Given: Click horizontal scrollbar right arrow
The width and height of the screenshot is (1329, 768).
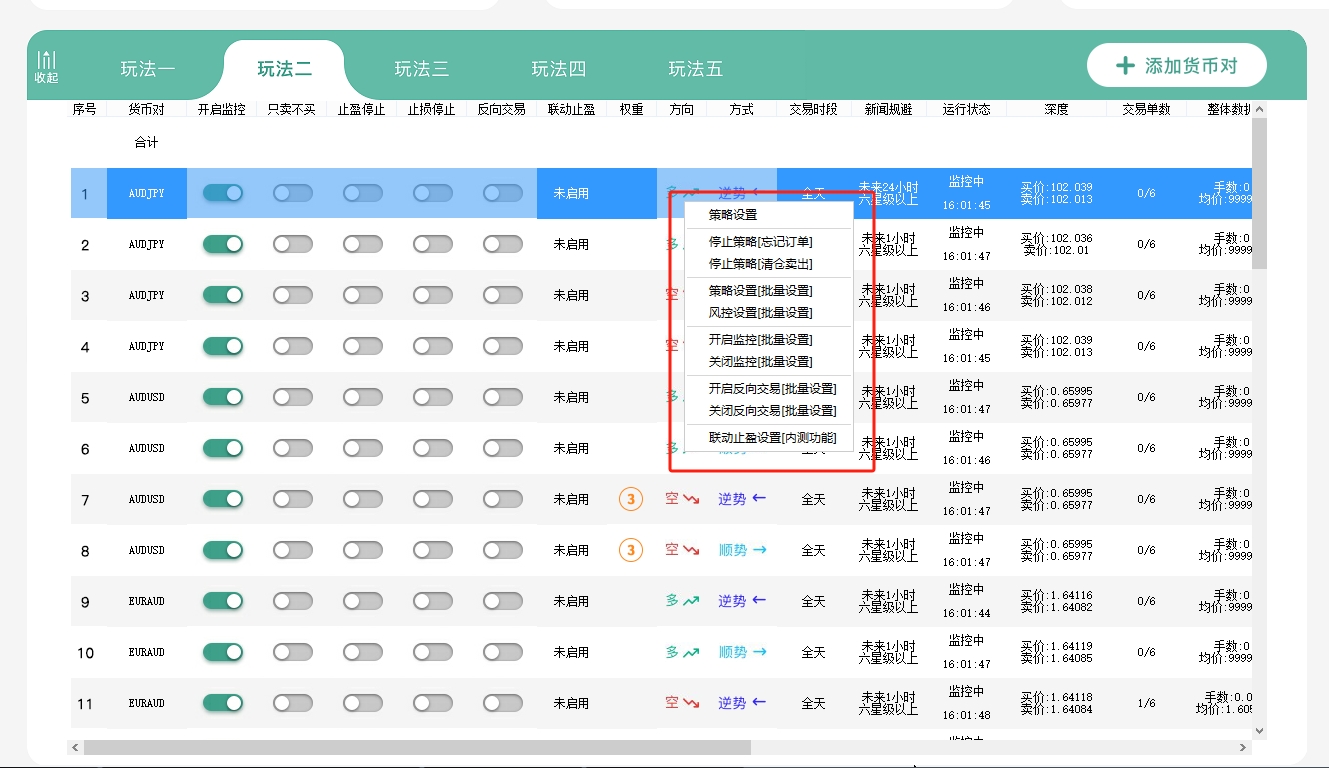Looking at the screenshot, I should 1244,747.
